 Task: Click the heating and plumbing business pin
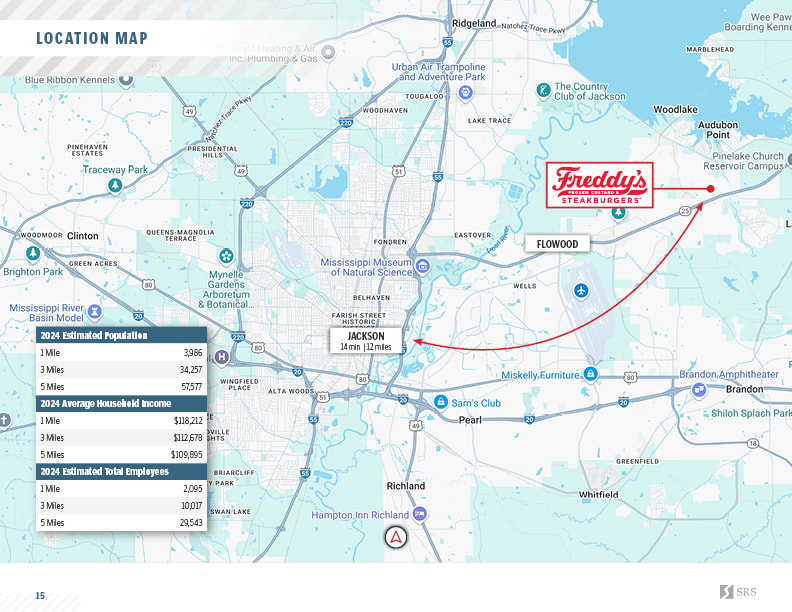pos(328,52)
